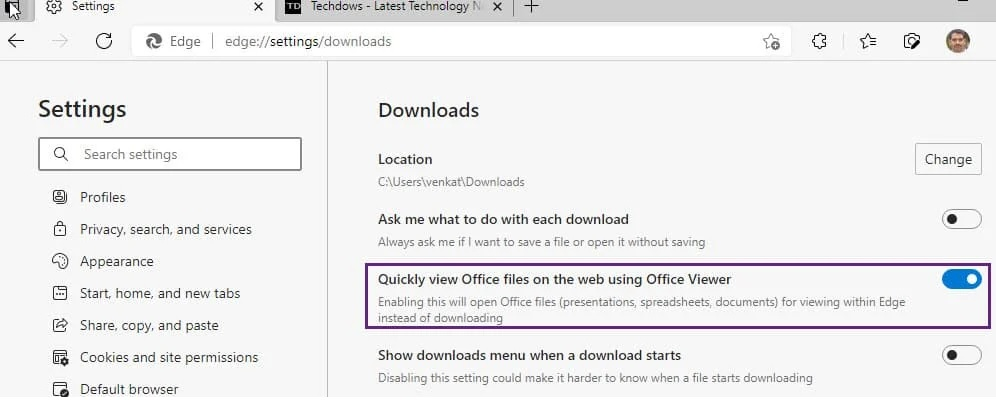Click the Appearance palette icon
This screenshot has width=996, height=400.
pyautogui.click(x=60, y=261)
